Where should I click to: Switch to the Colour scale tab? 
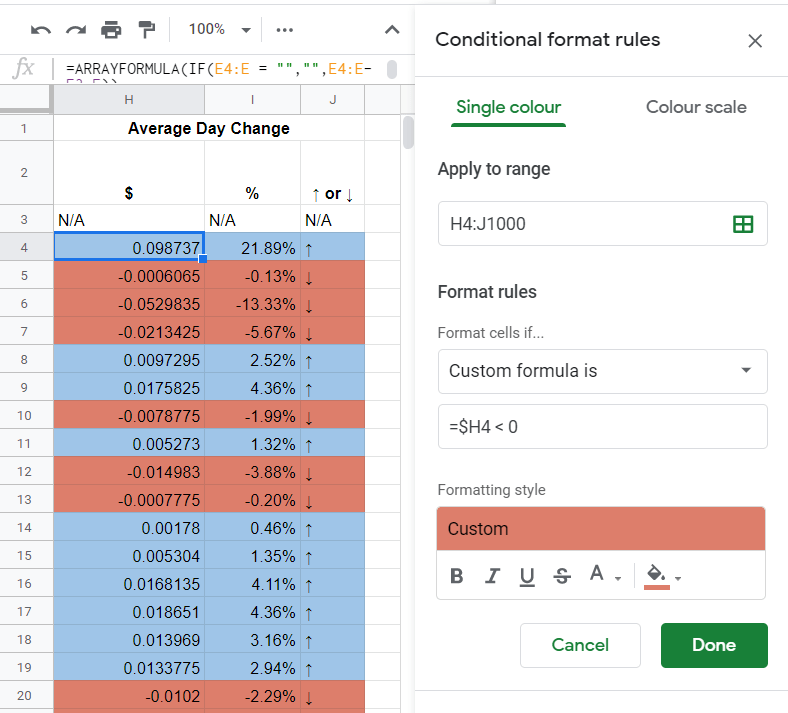point(696,107)
